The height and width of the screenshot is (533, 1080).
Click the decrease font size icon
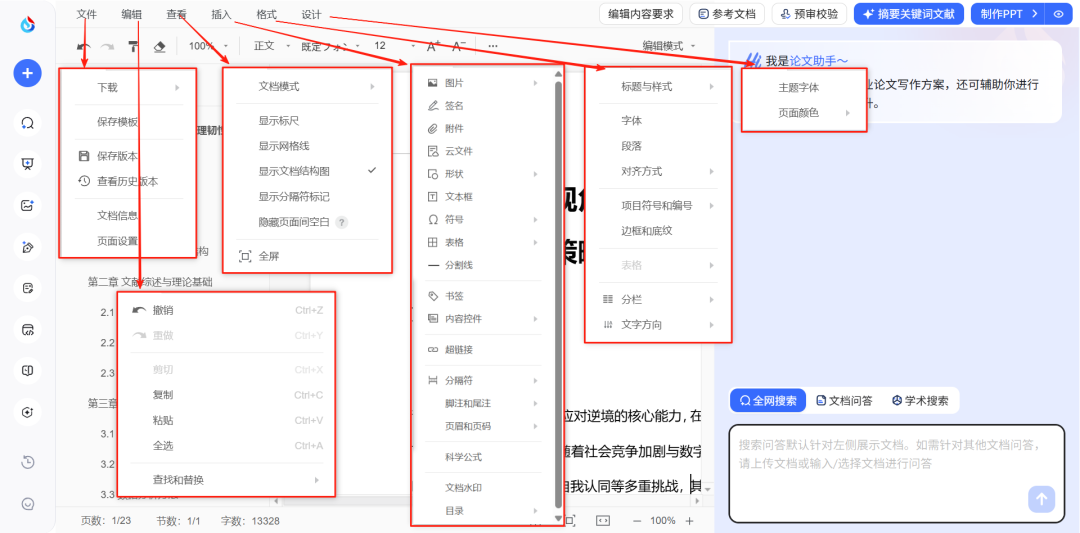pos(459,46)
